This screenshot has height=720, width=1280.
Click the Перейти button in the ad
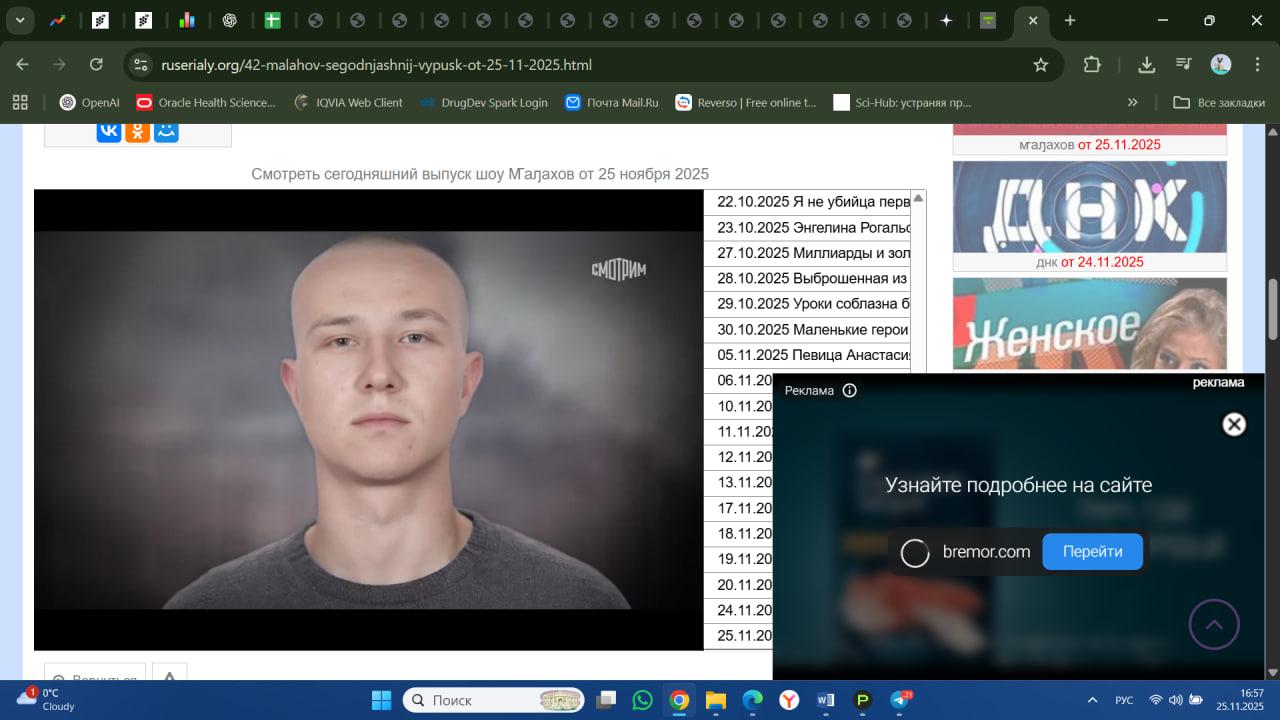click(x=1092, y=552)
